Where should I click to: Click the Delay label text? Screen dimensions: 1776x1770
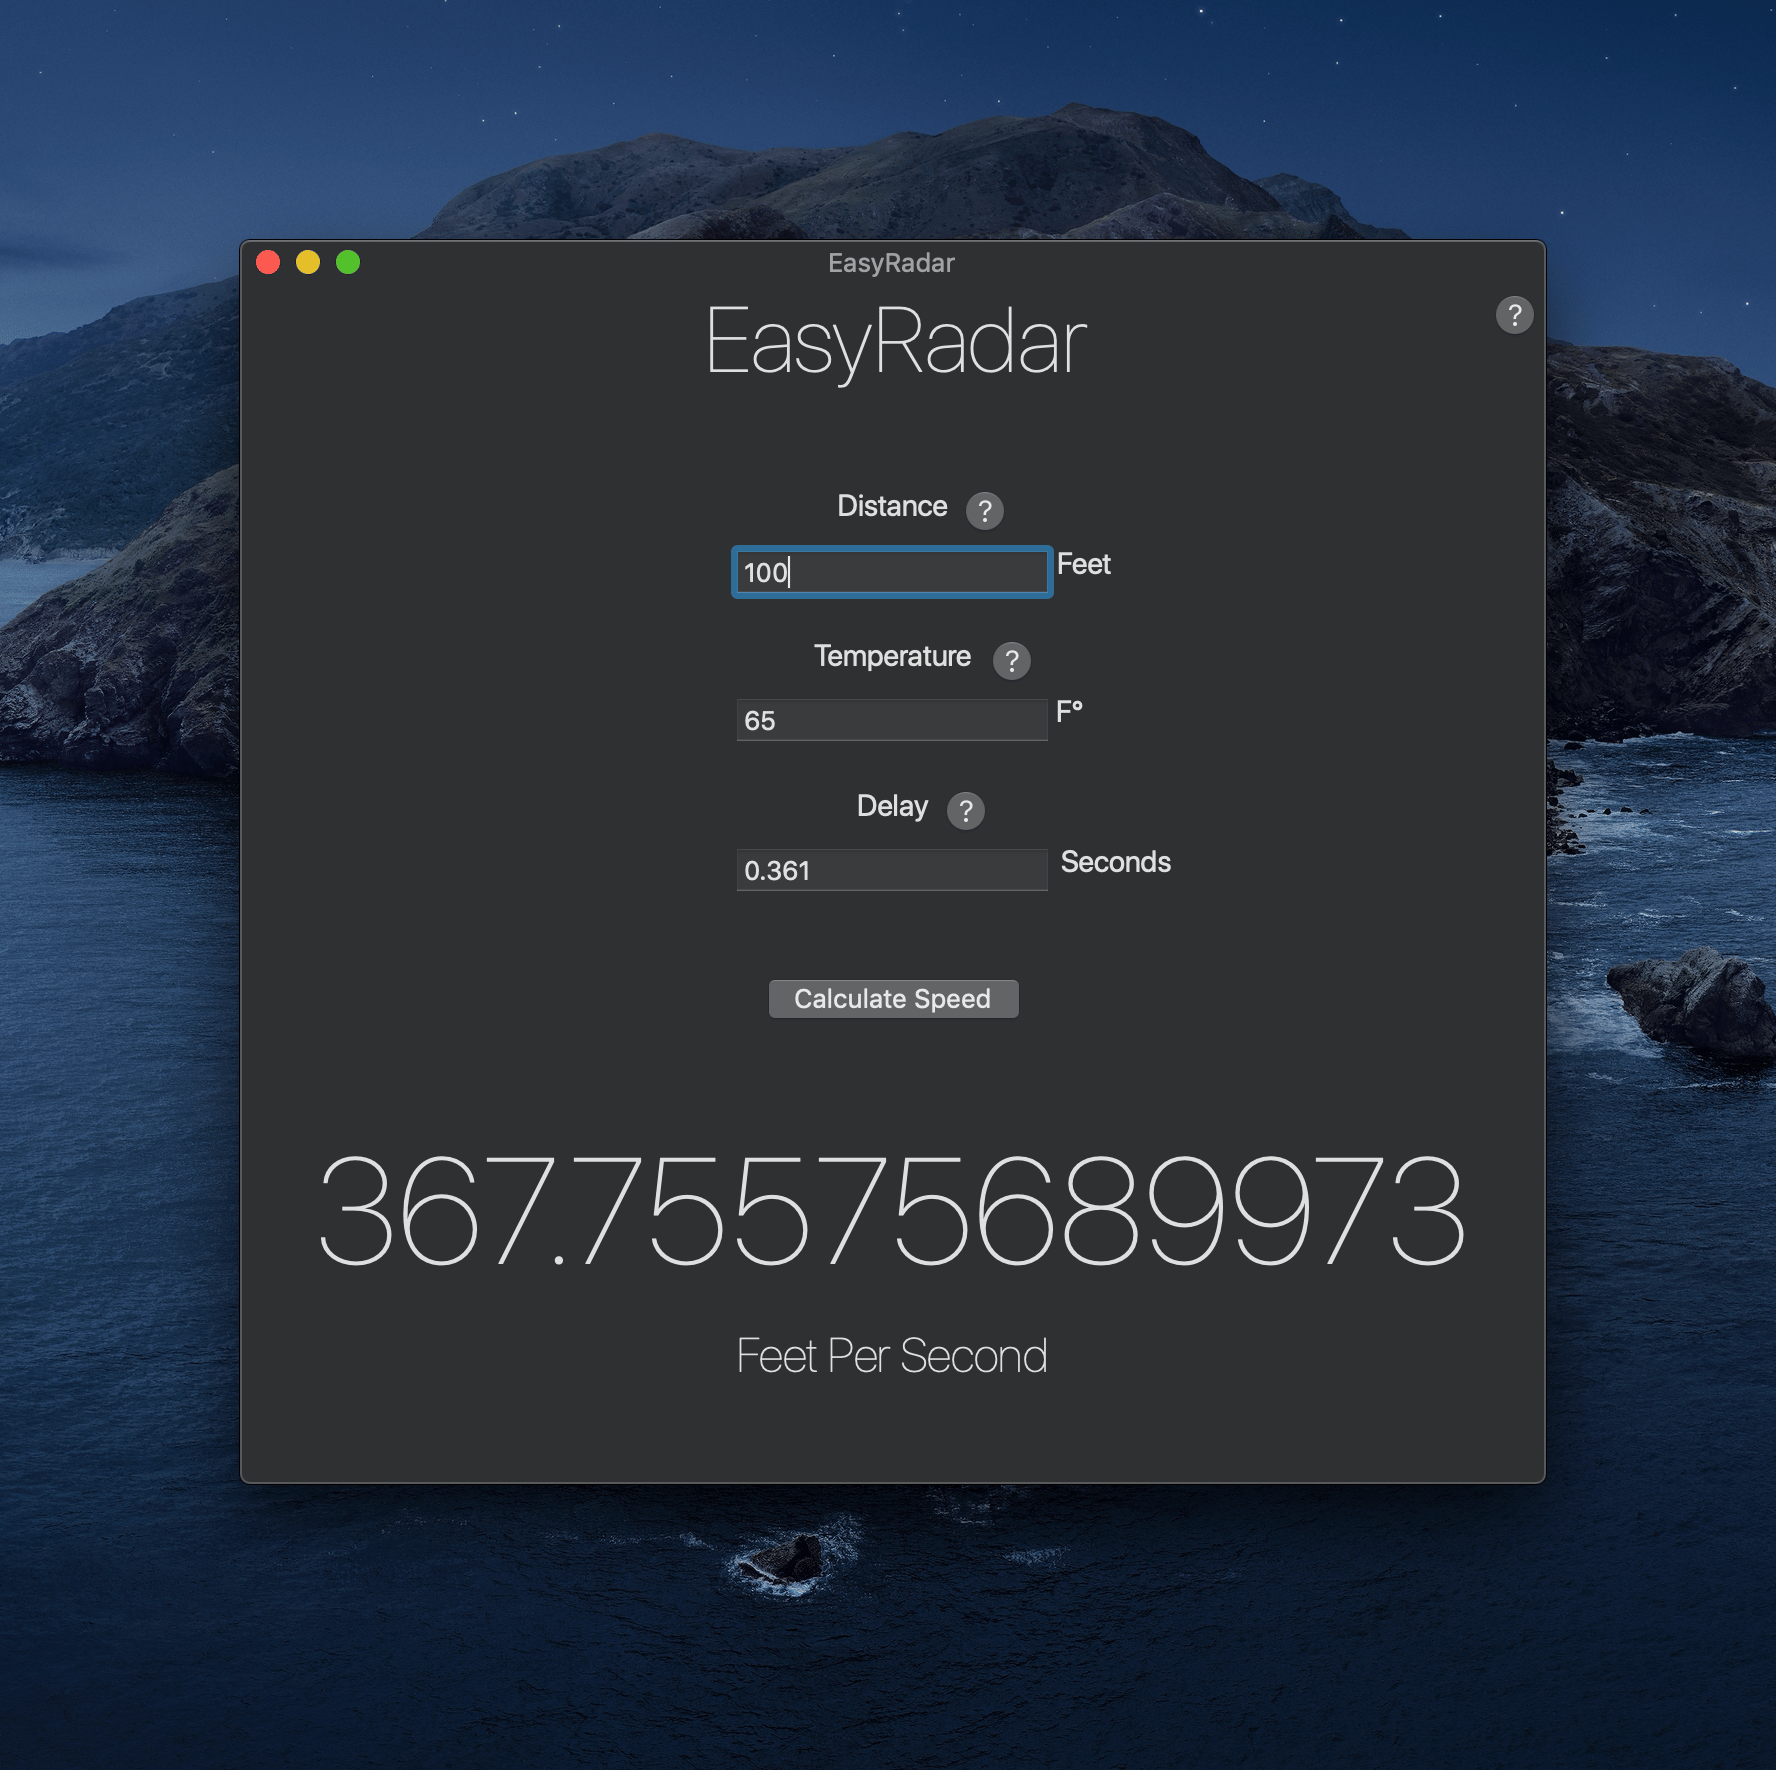point(891,806)
